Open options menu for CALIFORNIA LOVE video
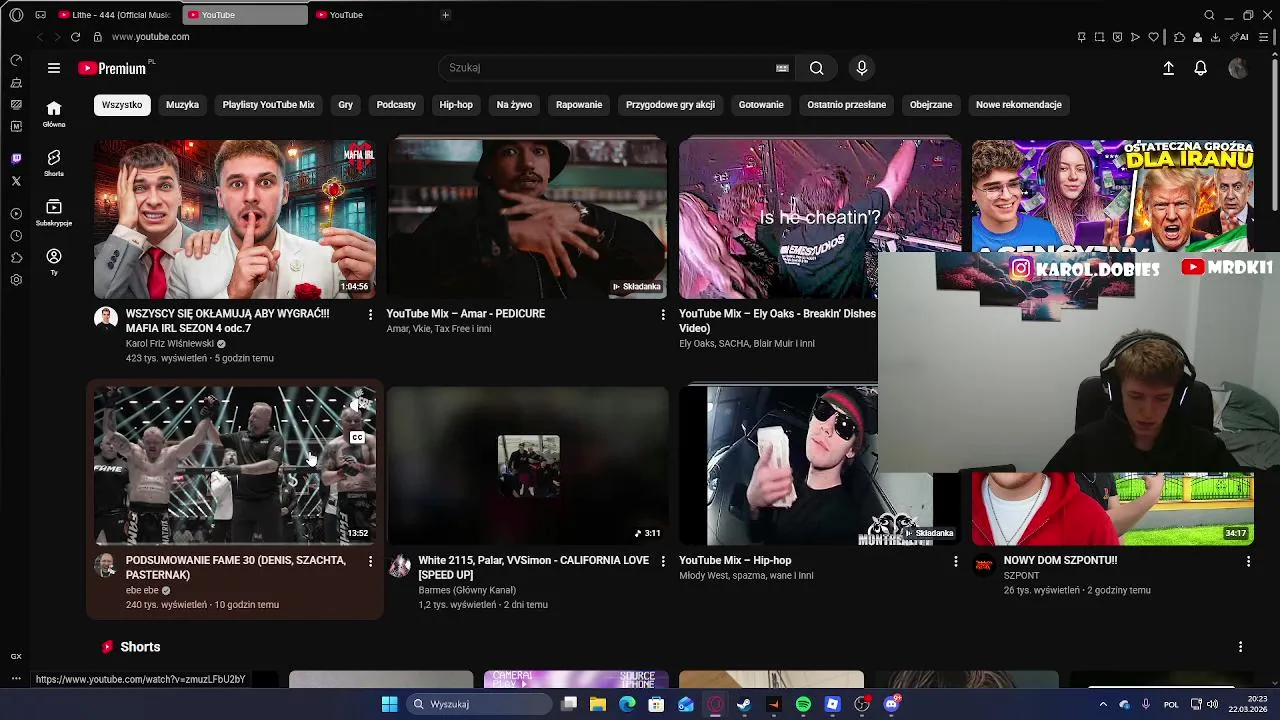The image size is (1280, 720). point(662,562)
